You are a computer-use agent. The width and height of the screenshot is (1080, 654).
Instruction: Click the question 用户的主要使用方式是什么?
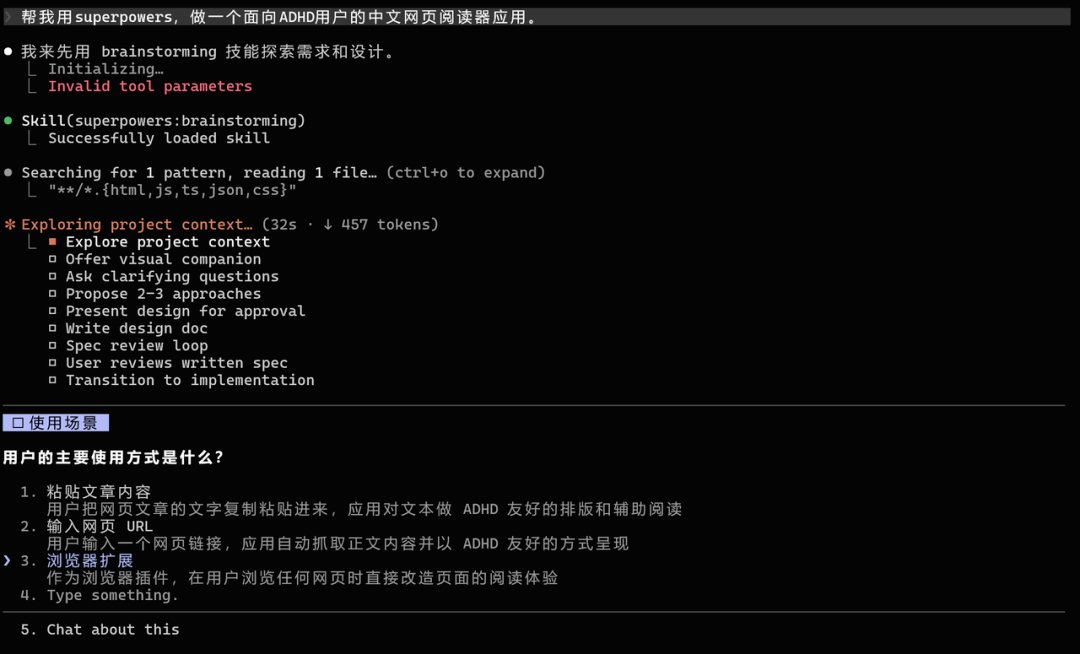(114, 457)
